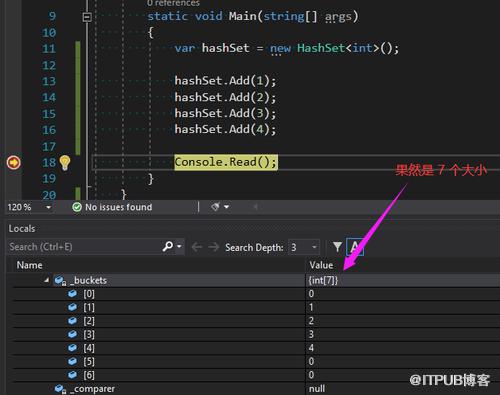Collapse the Main method outlining box
This screenshot has width=500, height=395.
pos(87,17)
